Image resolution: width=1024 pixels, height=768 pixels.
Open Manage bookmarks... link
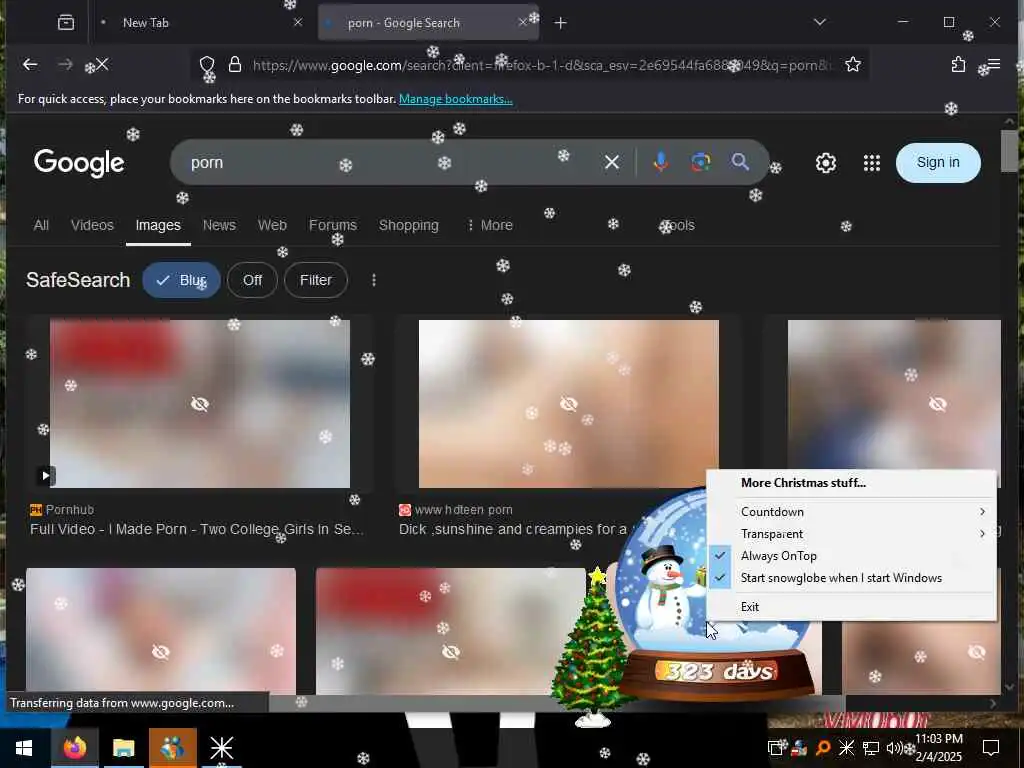[456, 99]
